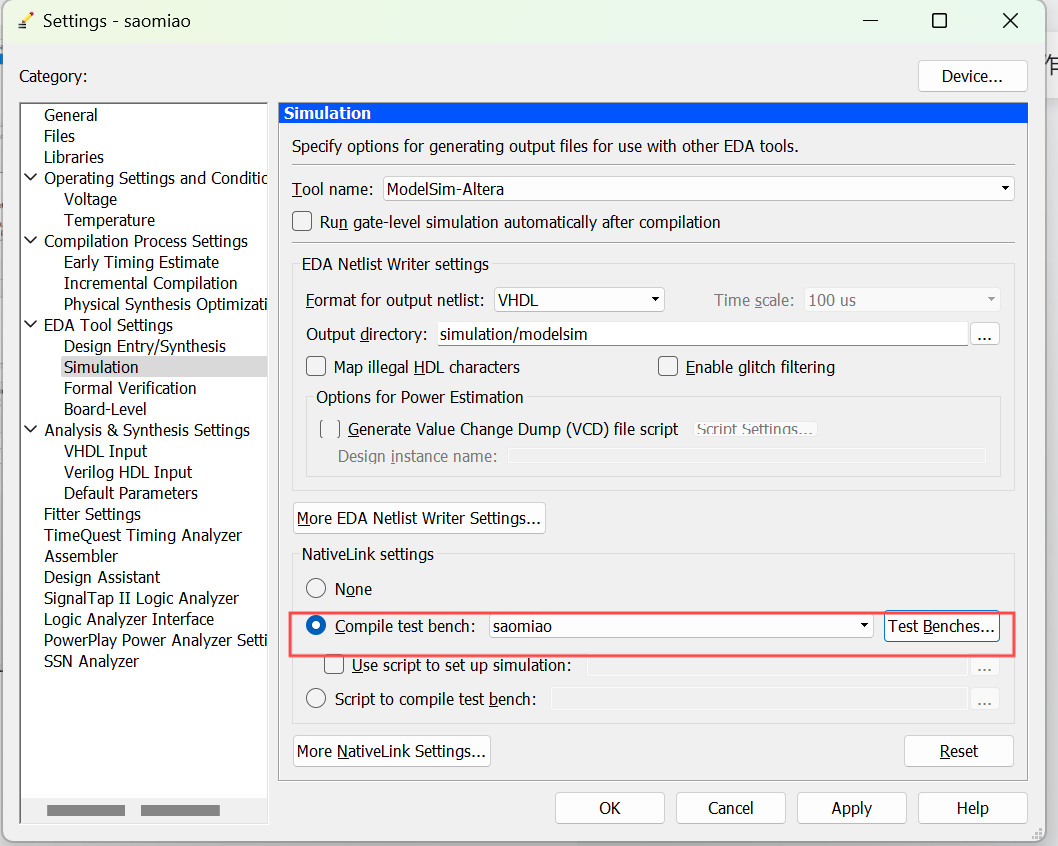Open Voltage settings
The image size is (1058, 846).
pos(90,199)
